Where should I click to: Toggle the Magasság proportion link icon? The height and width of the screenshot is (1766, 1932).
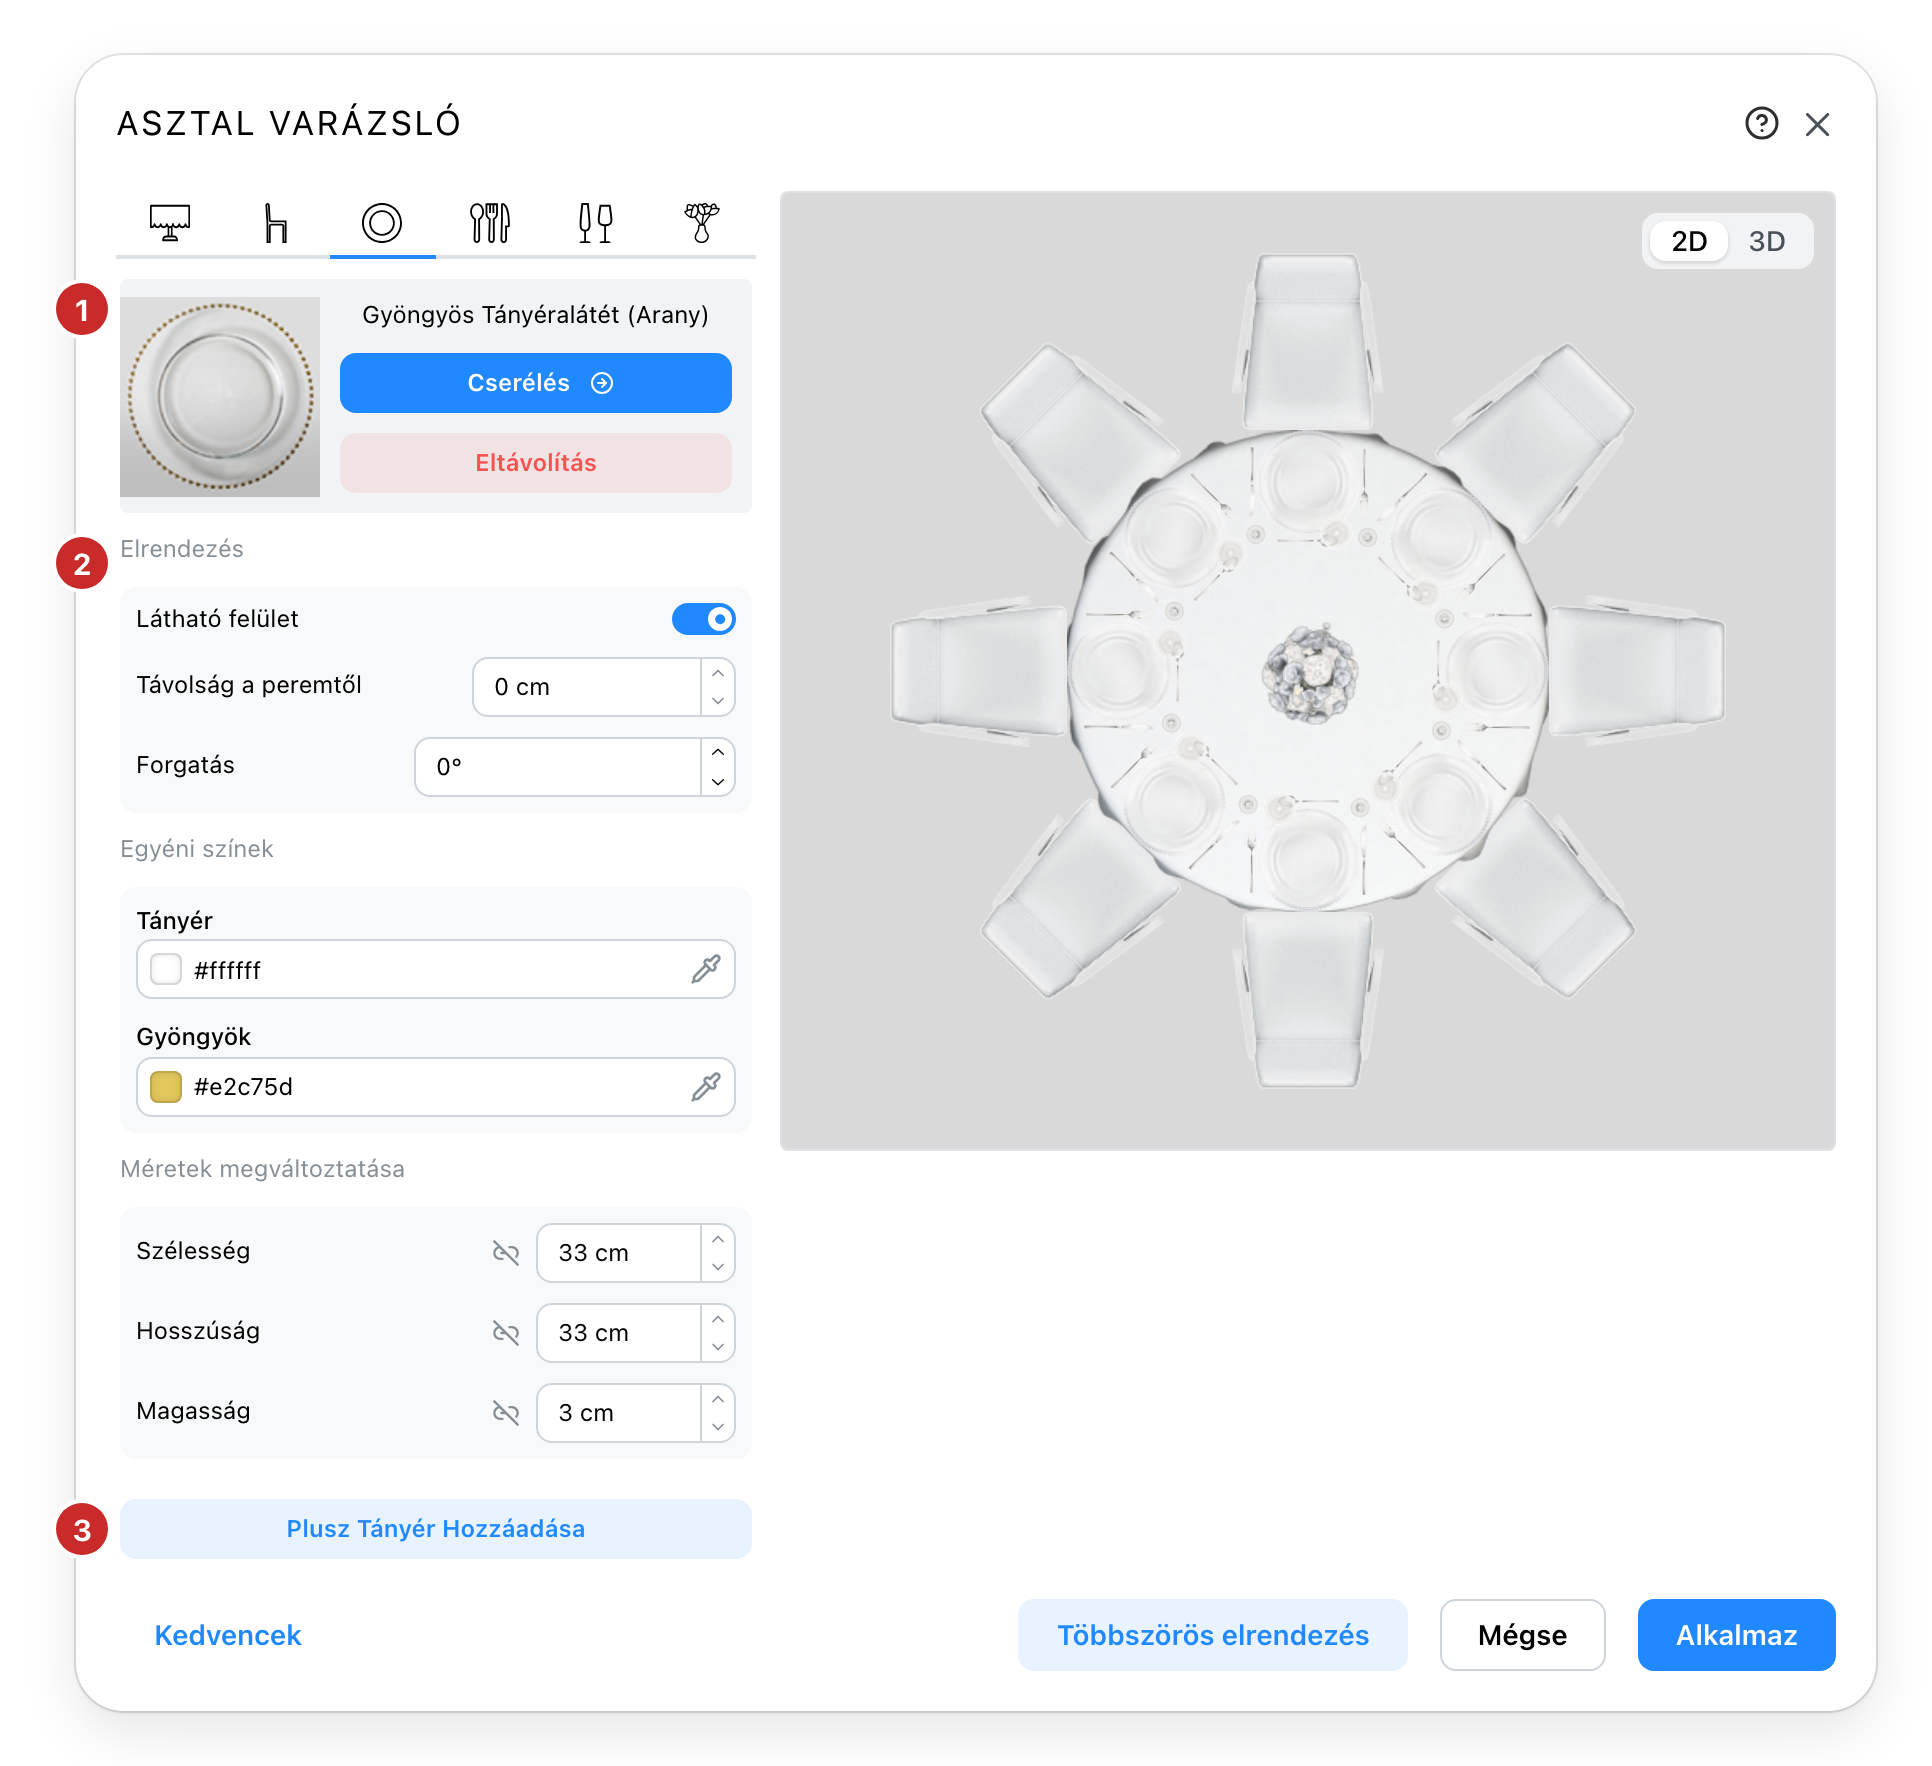coord(506,1413)
